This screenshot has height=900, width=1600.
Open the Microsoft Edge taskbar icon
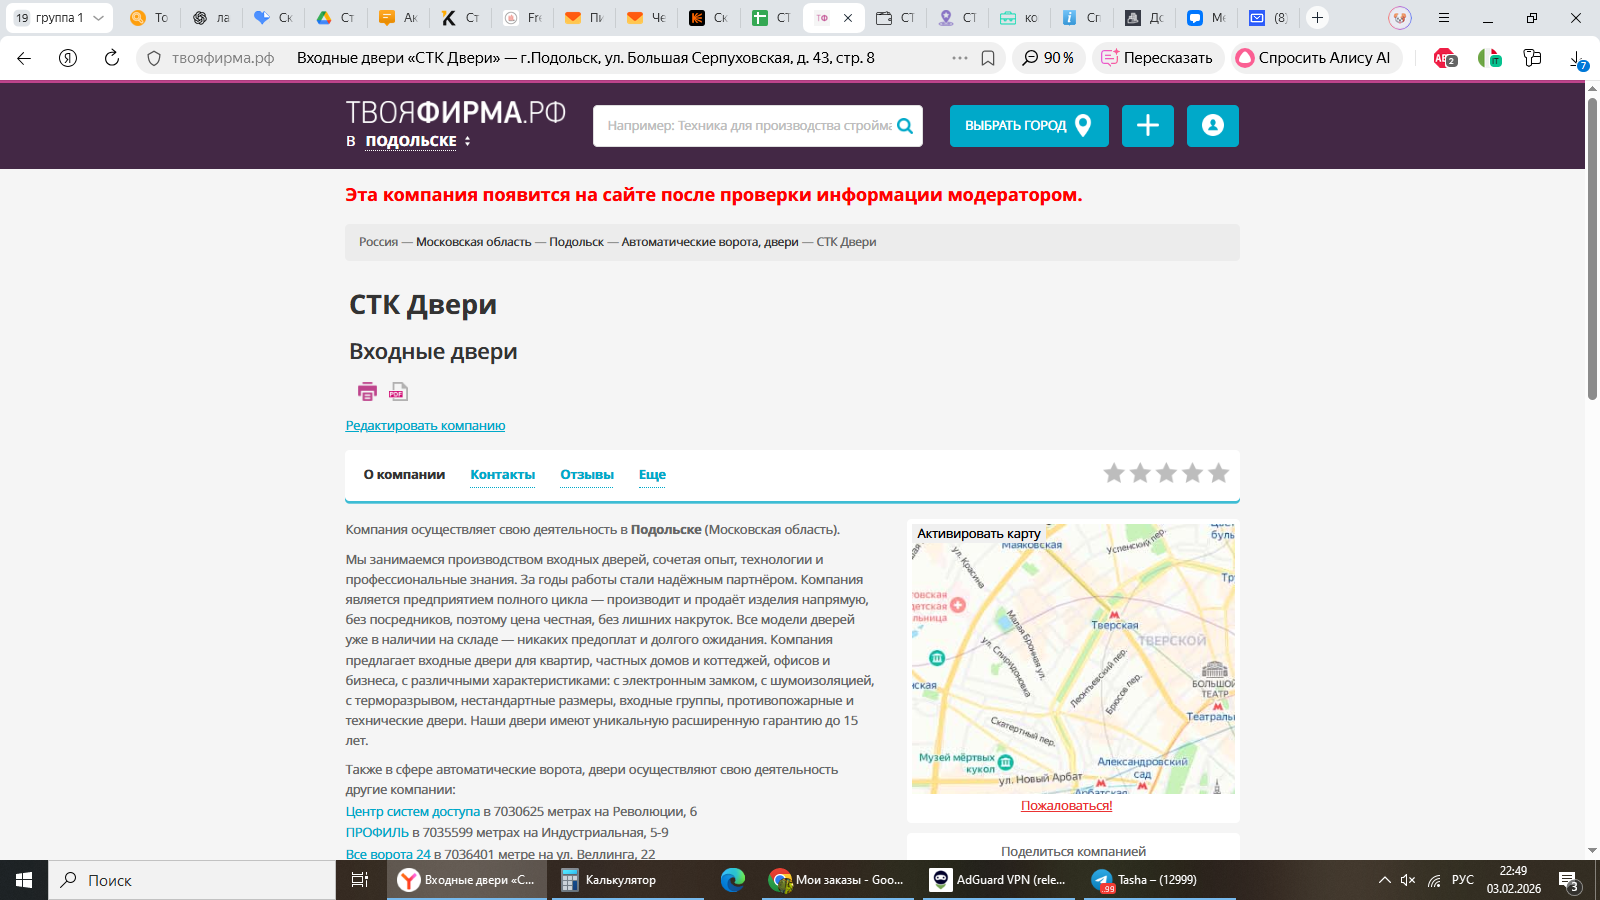(733, 880)
